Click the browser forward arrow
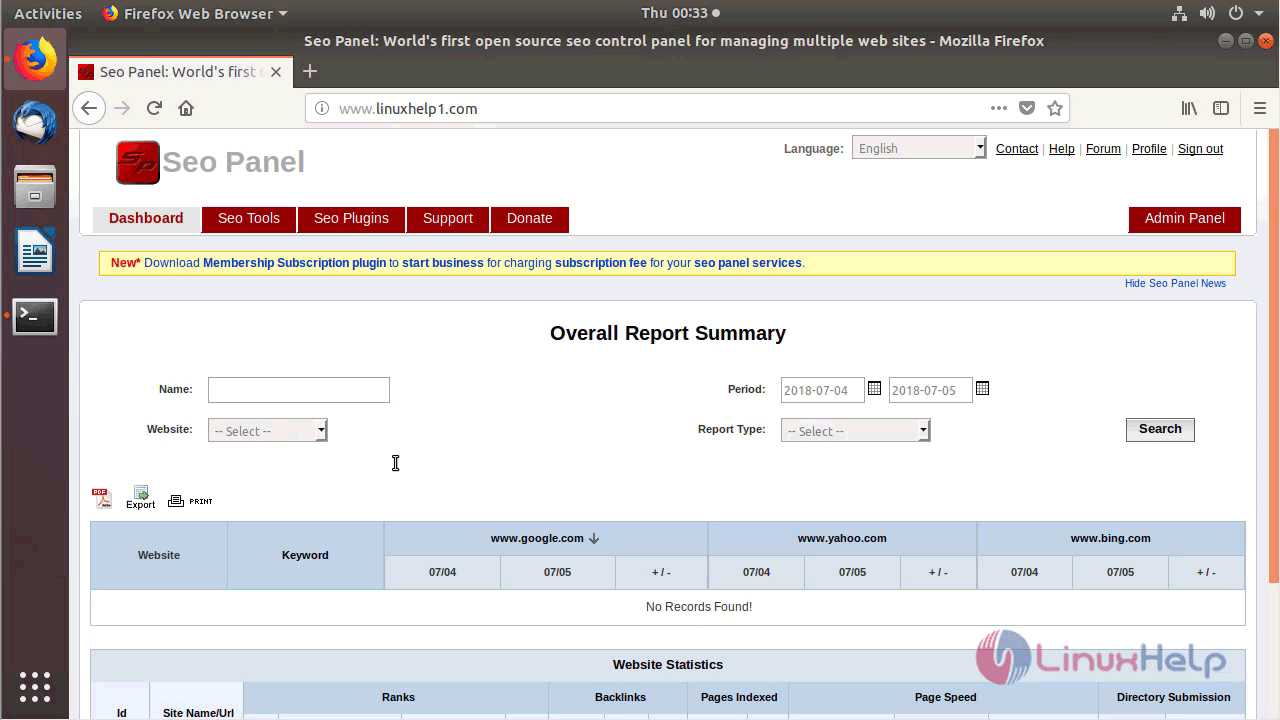This screenshot has width=1280, height=720. (x=122, y=108)
